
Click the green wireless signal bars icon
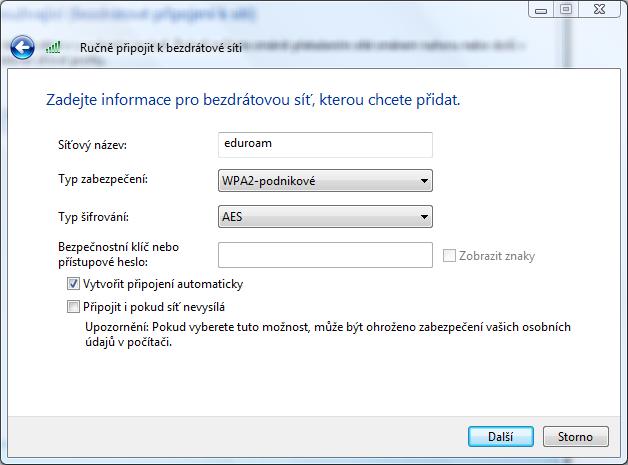coord(56,47)
